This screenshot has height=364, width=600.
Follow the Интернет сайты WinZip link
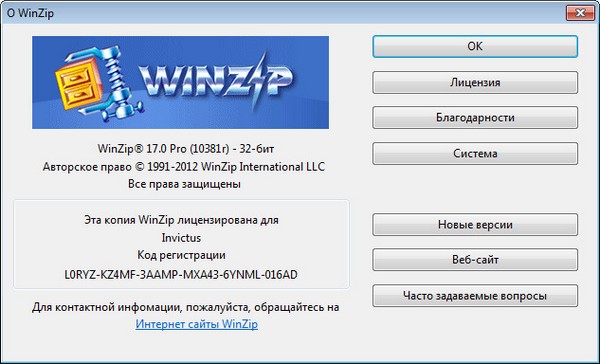(197, 324)
